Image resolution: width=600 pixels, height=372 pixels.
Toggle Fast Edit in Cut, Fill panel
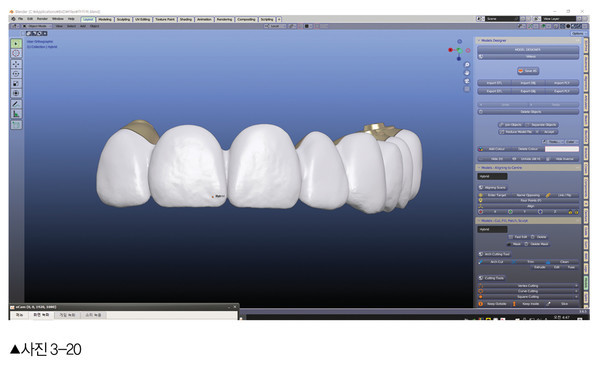(x=518, y=237)
